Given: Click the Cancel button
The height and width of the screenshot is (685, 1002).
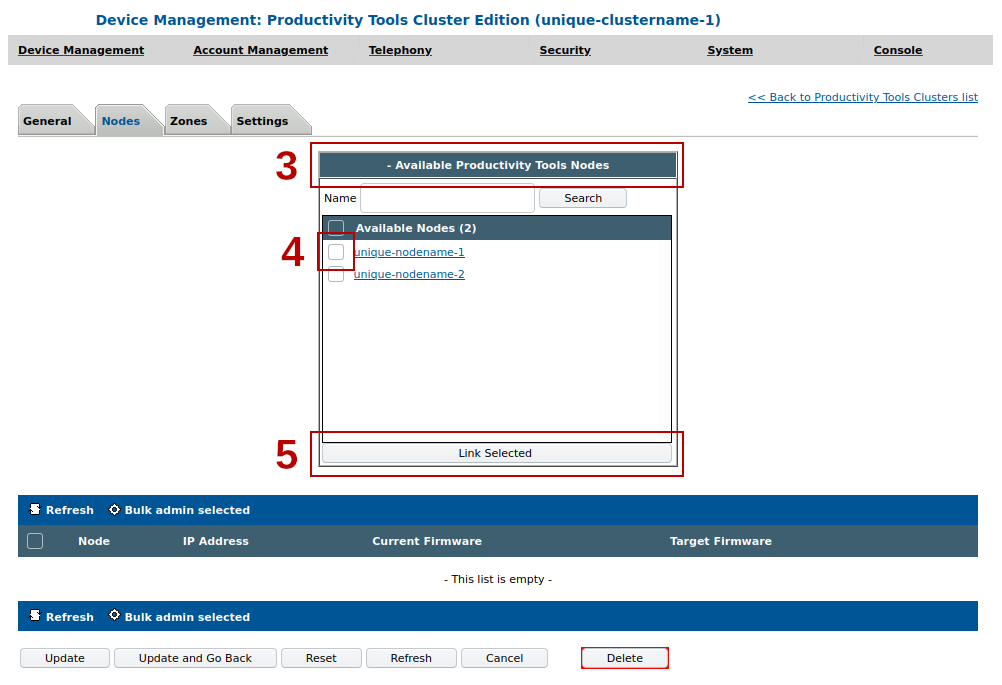Looking at the screenshot, I should pyautogui.click(x=504, y=658).
